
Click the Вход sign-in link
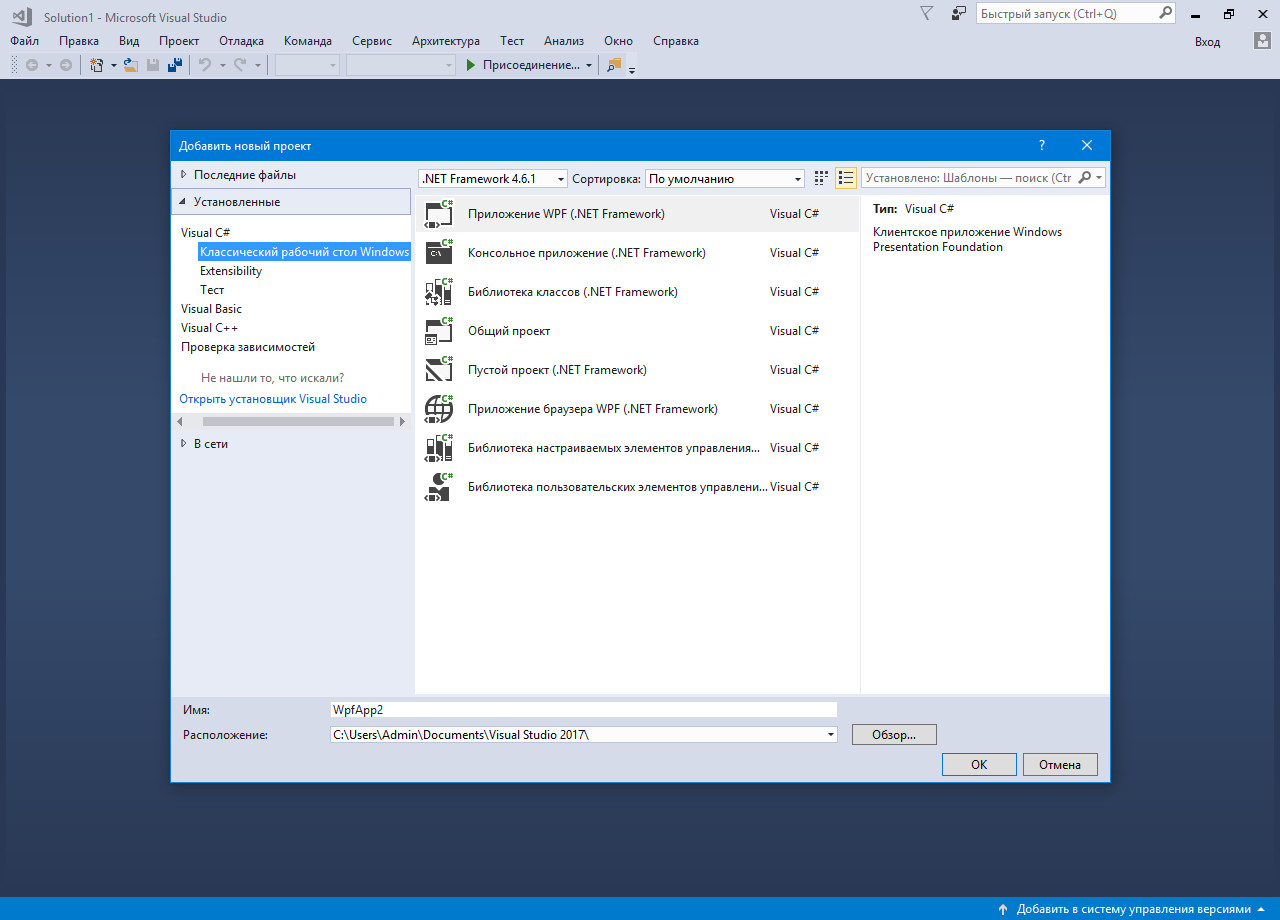[1207, 41]
